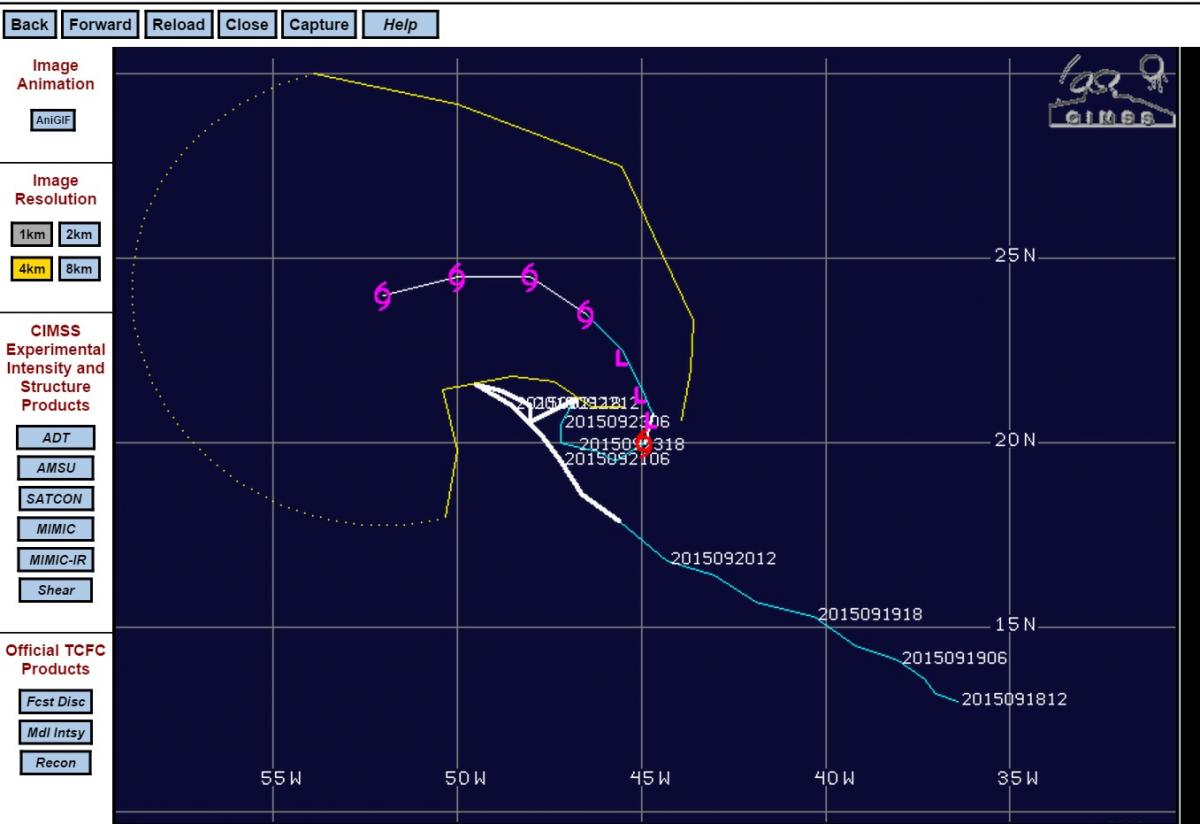Viewport: 1200px width, 824px height.
Task: View the SATCON product
Action: 56,498
